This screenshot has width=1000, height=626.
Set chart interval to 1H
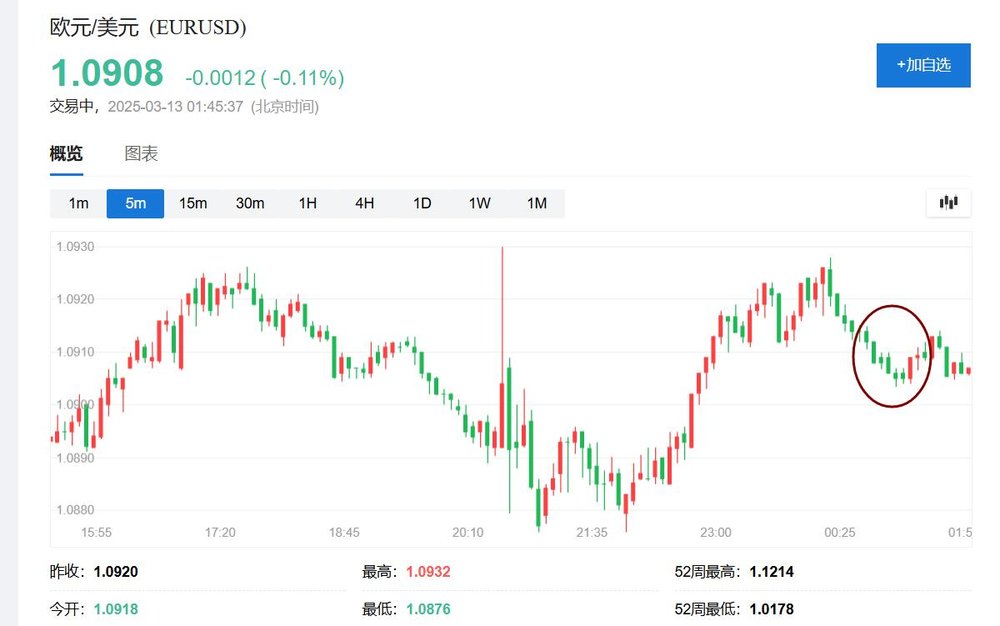(x=307, y=203)
